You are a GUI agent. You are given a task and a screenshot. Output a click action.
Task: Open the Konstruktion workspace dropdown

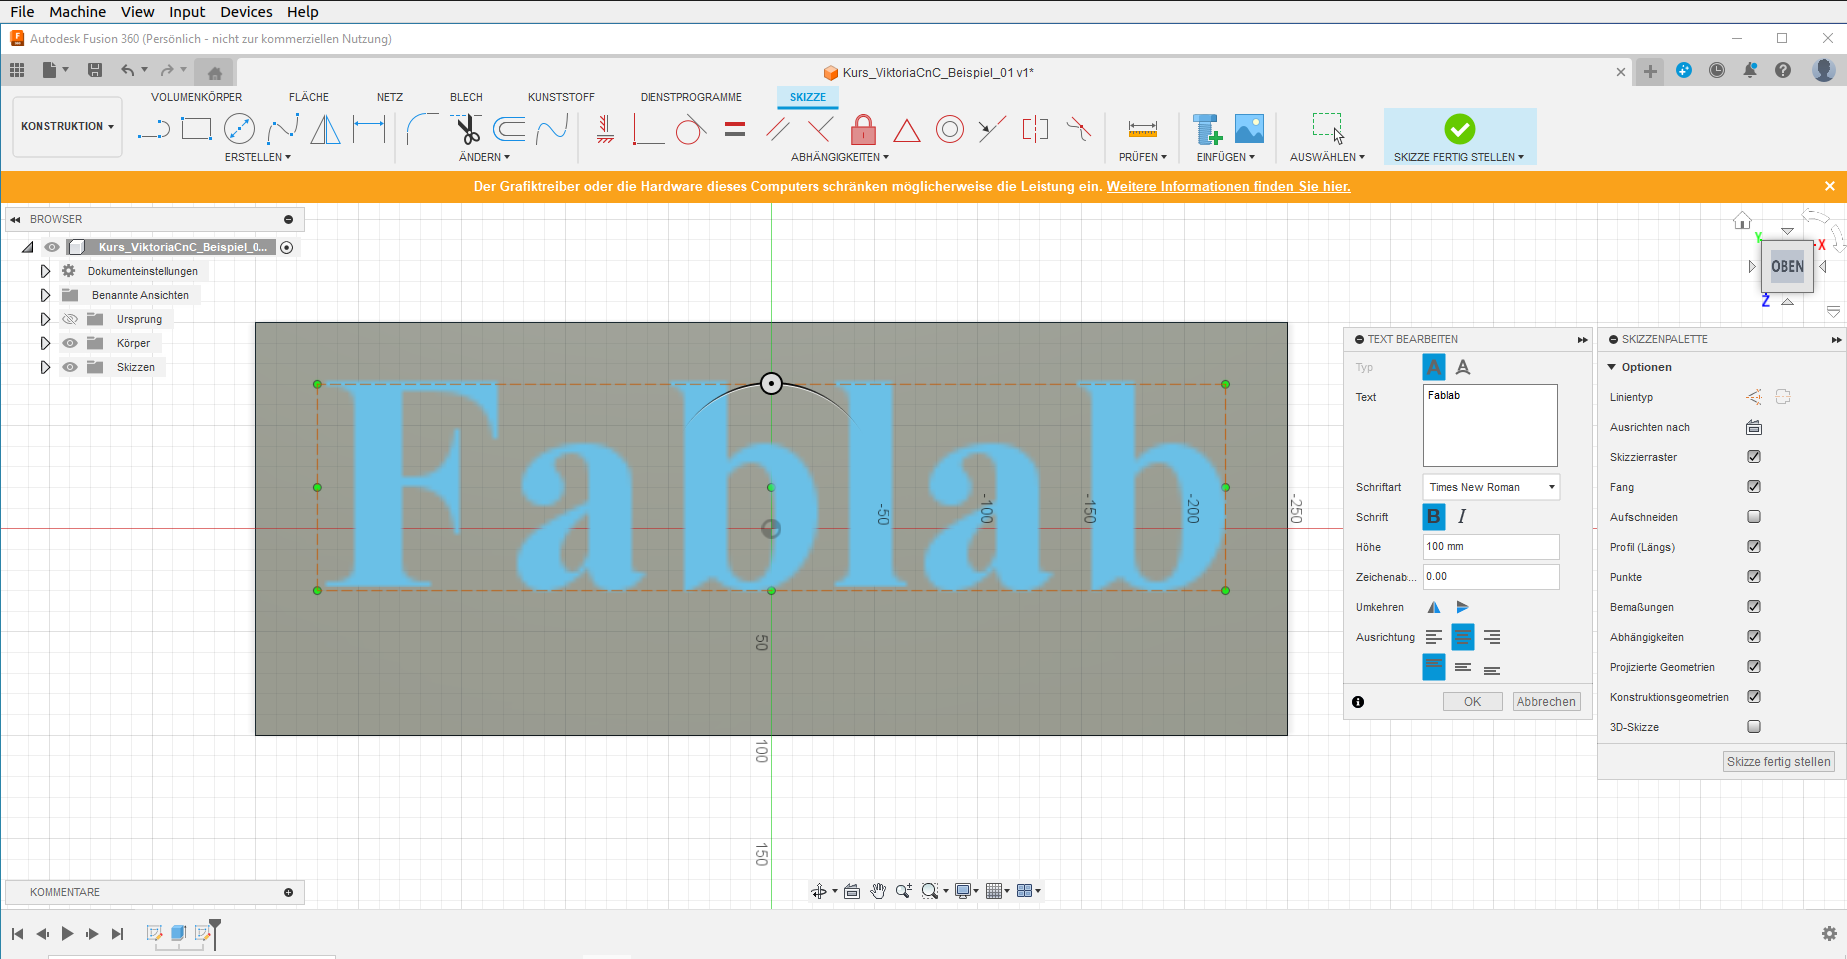(67, 127)
